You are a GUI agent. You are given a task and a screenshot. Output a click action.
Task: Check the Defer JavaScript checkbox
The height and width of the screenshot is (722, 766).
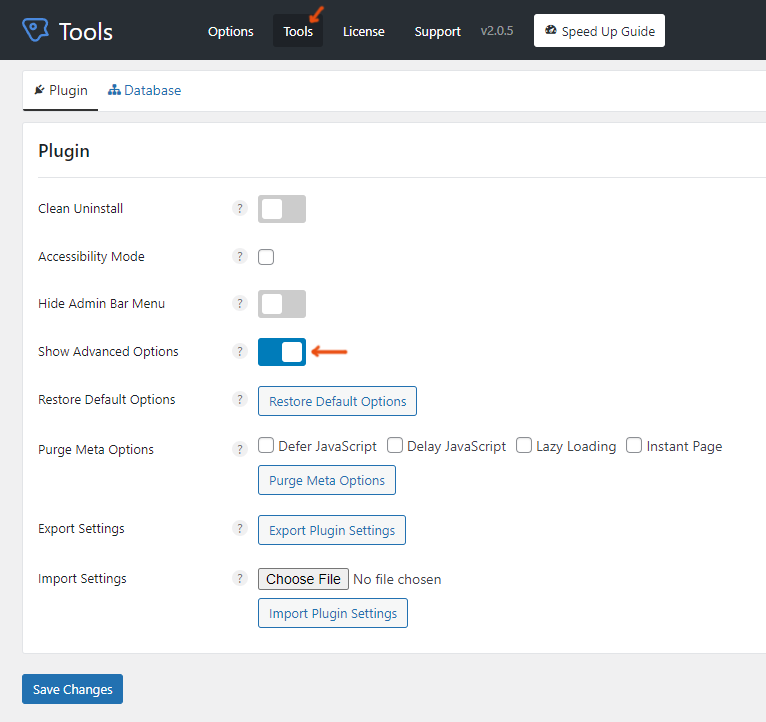266,446
